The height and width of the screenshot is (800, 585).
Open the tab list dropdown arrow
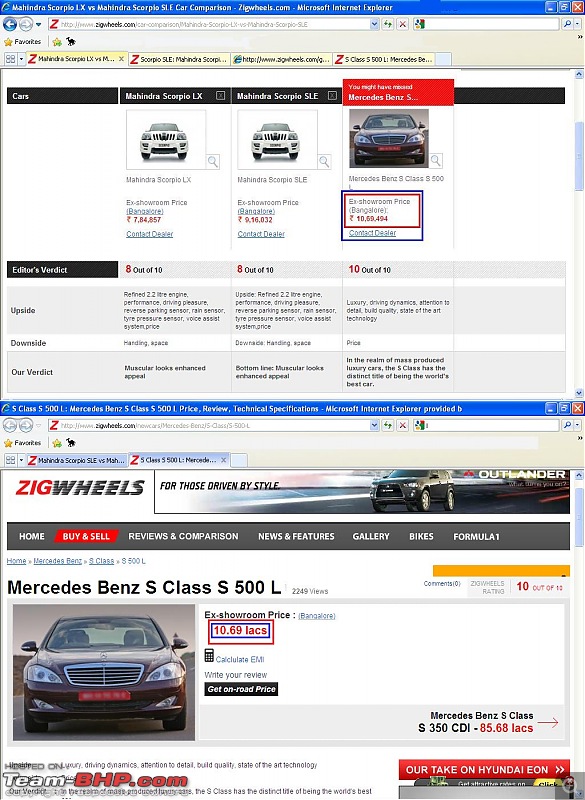tap(21, 59)
